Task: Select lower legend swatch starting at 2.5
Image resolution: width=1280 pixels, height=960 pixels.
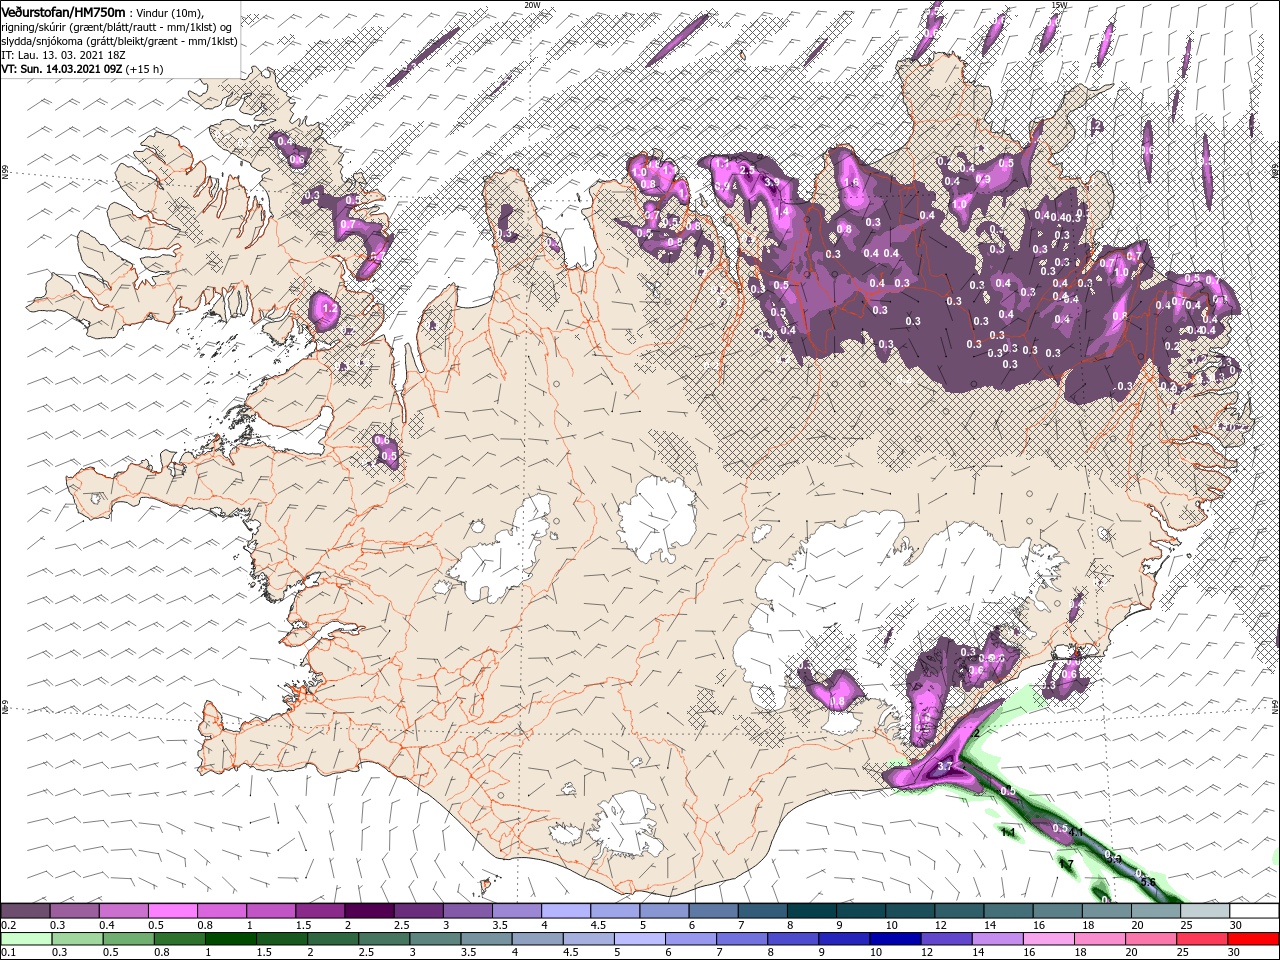Action: pyautogui.click(x=383, y=939)
